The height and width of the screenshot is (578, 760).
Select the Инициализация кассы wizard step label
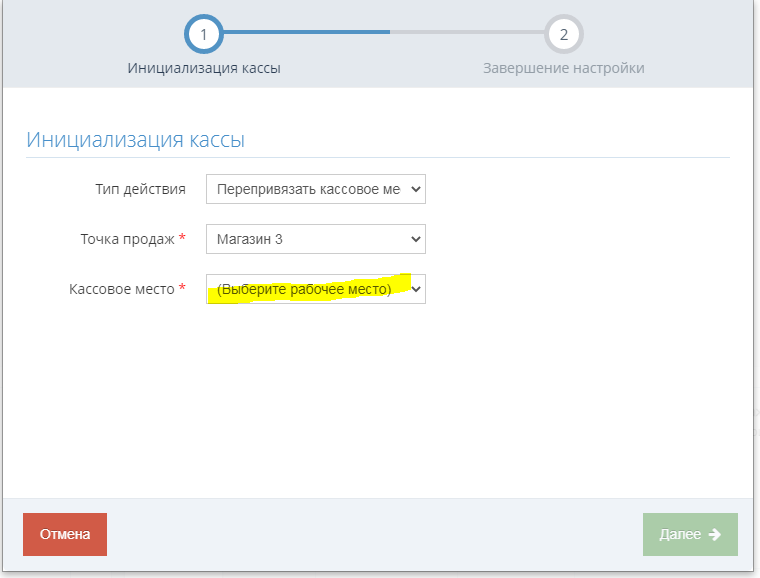[x=204, y=68]
